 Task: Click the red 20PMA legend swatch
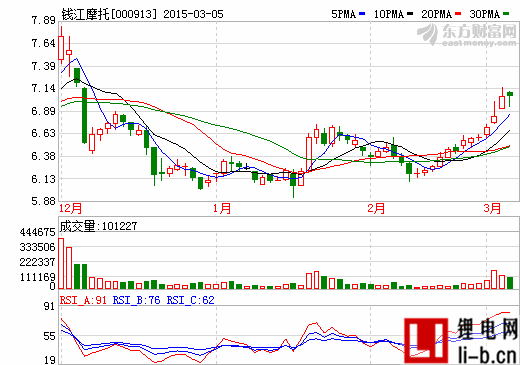tap(458, 14)
